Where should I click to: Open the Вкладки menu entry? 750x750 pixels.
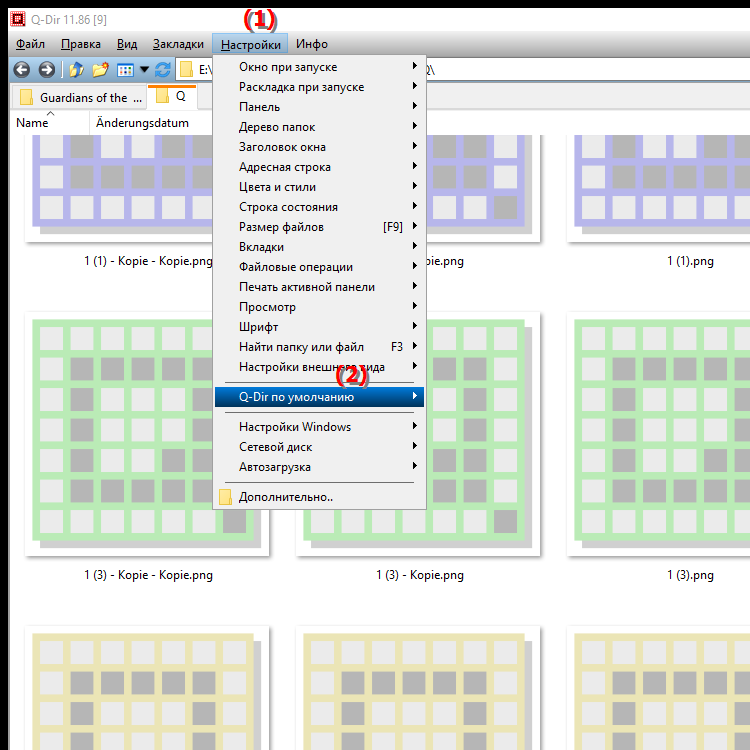(x=320, y=247)
